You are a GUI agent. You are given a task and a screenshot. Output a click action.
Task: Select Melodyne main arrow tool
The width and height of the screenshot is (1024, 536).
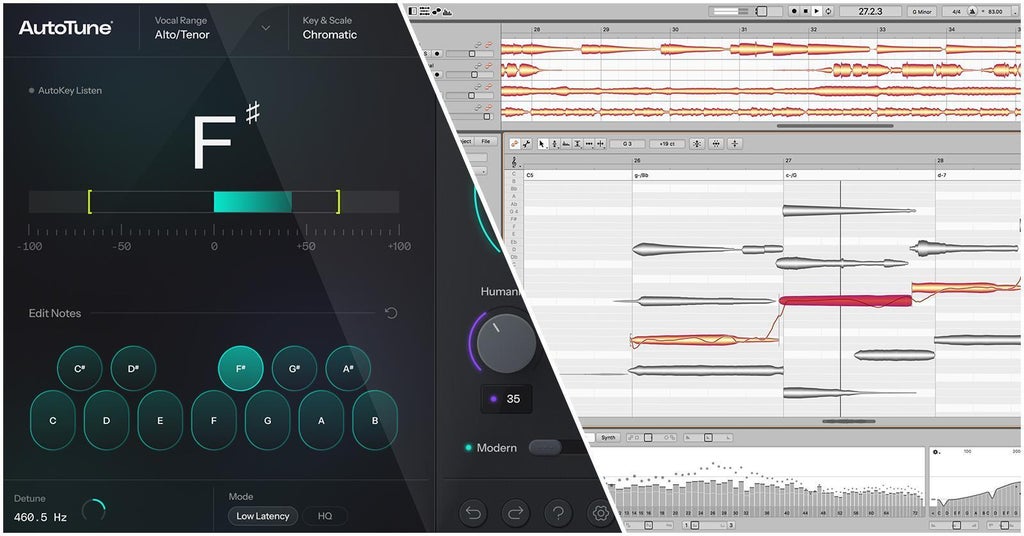point(542,144)
